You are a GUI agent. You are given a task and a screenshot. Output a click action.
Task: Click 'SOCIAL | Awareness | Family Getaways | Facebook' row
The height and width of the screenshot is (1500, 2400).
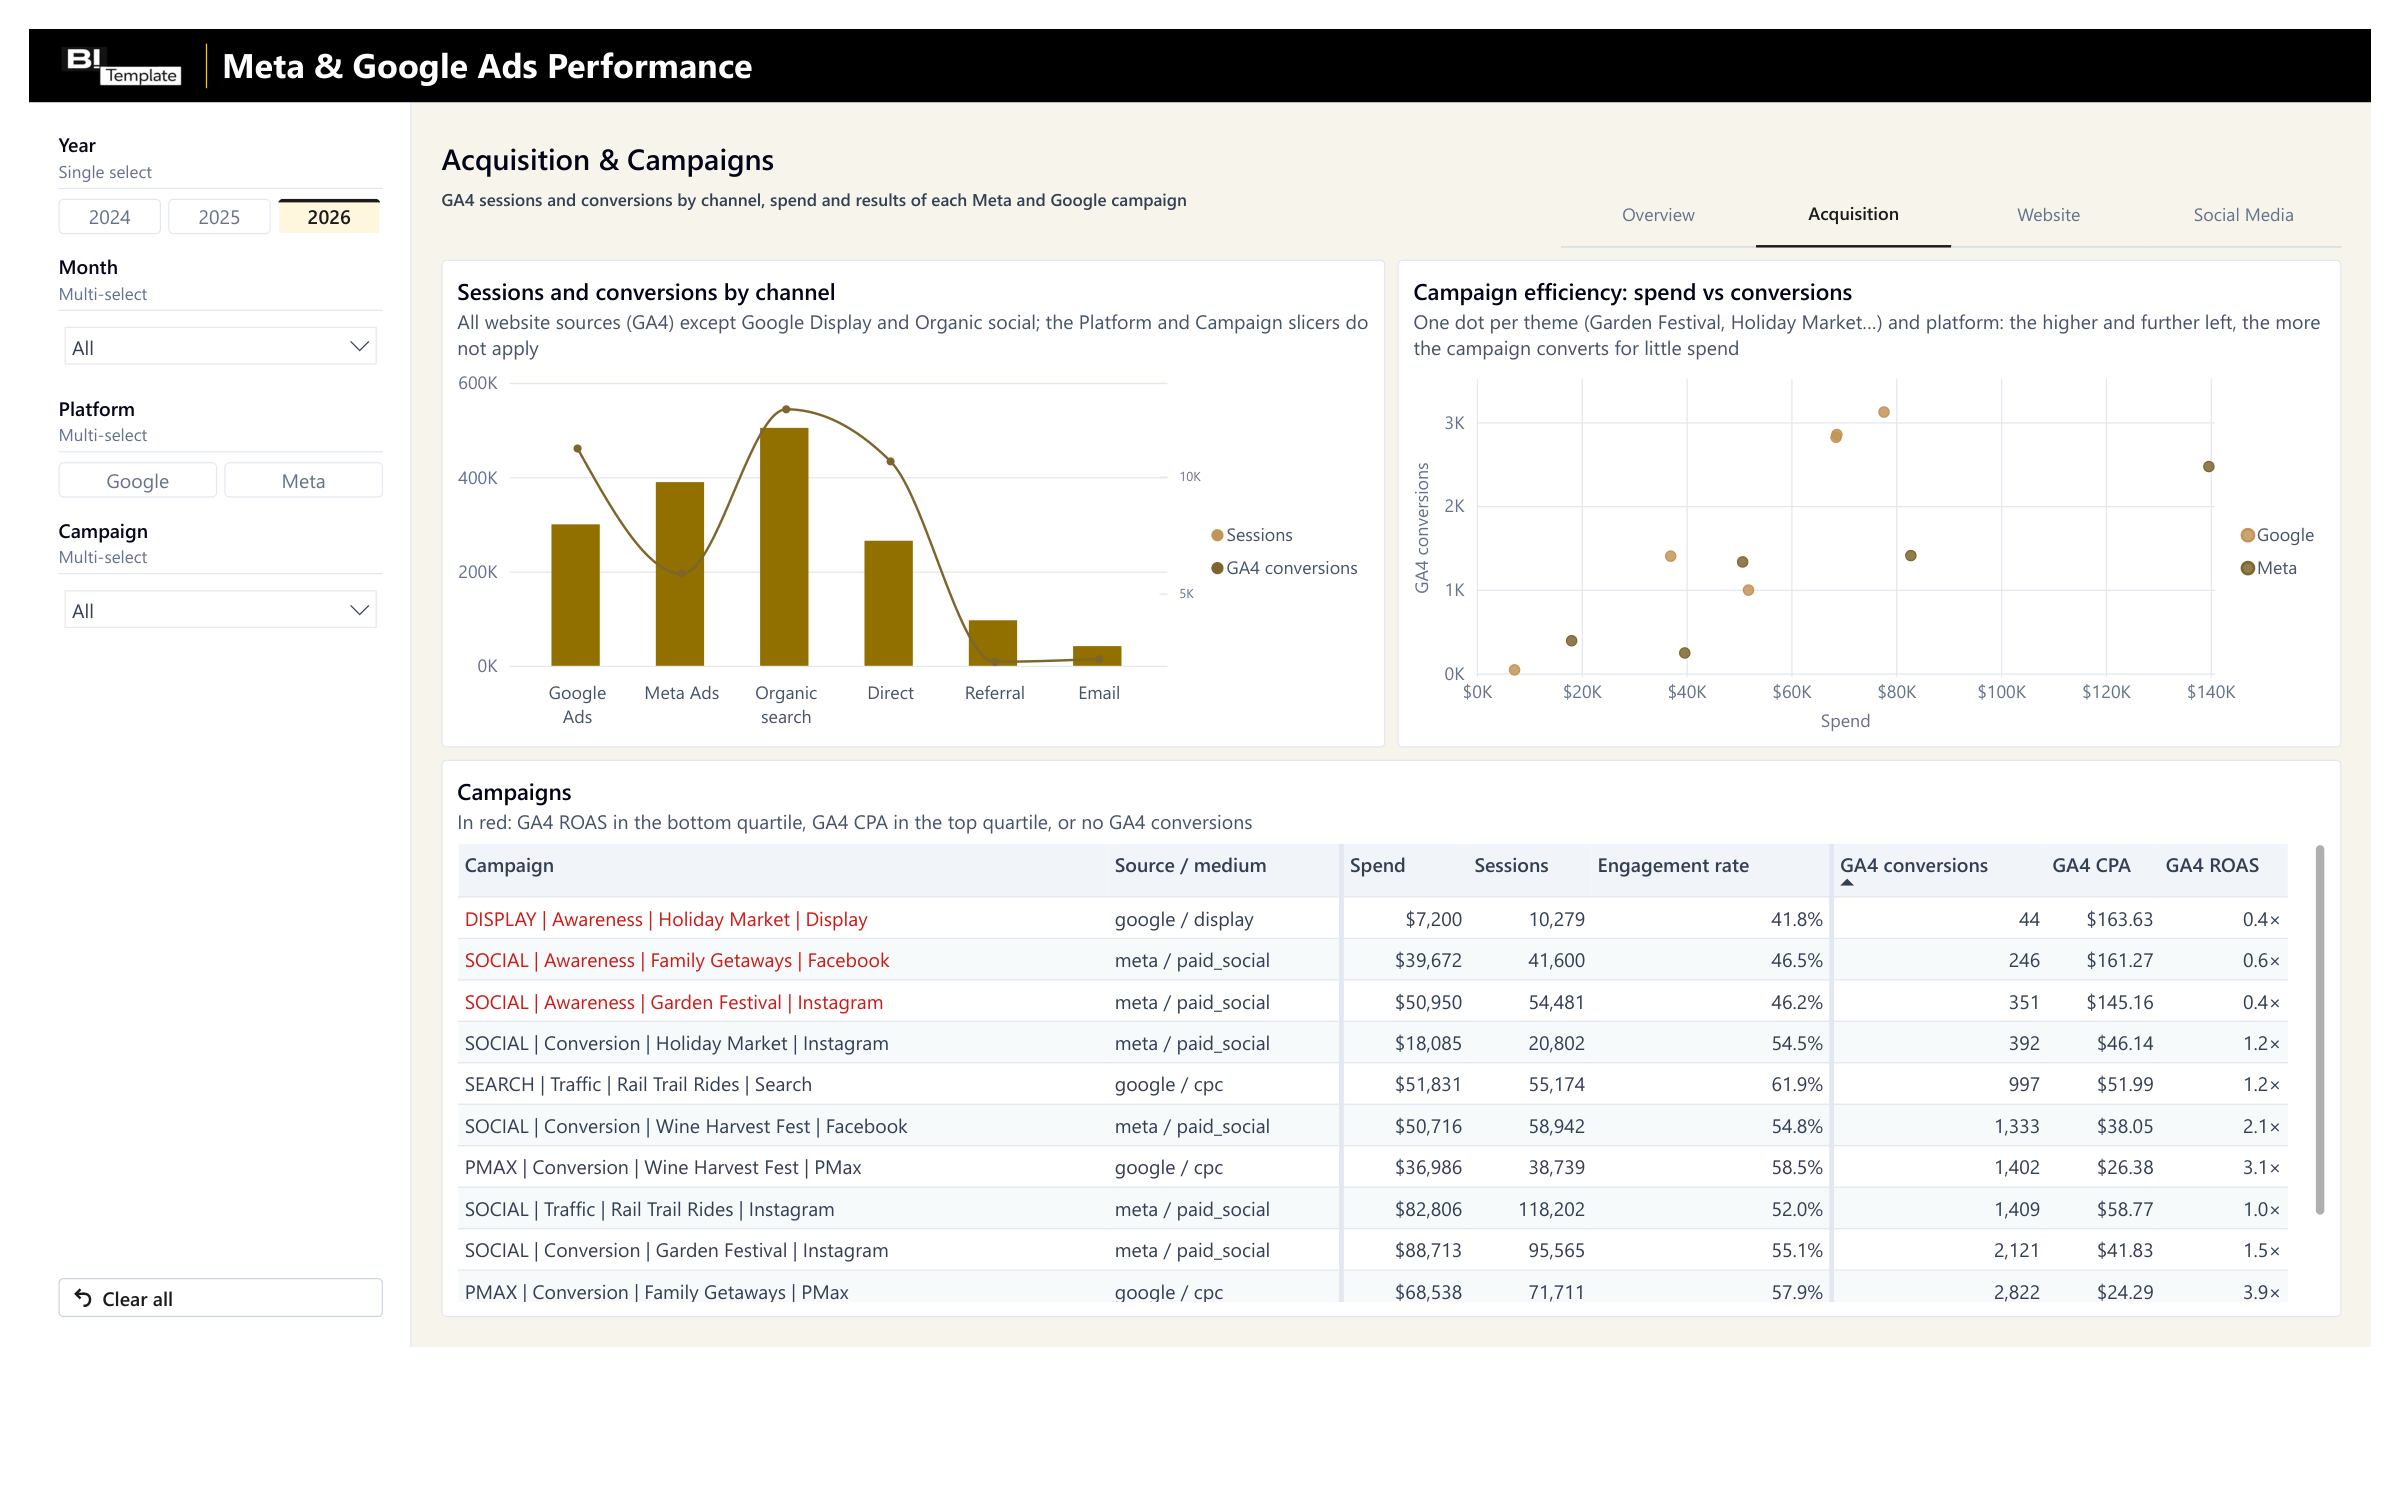pos(1373,960)
